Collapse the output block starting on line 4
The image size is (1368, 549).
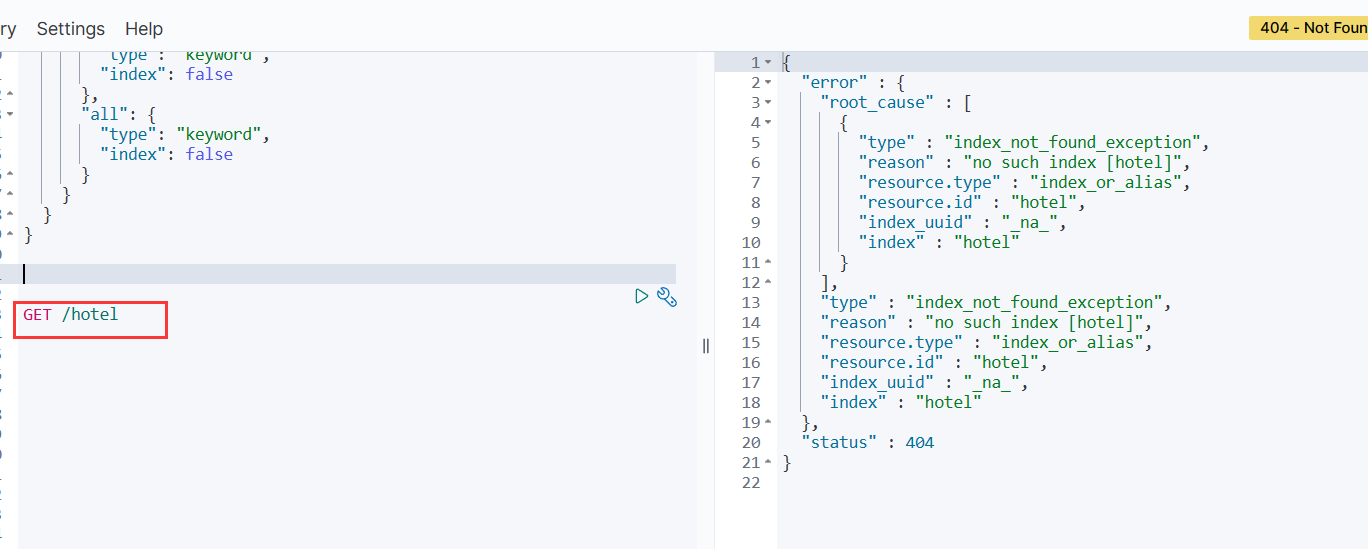pyautogui.click(x=768, y=123)
